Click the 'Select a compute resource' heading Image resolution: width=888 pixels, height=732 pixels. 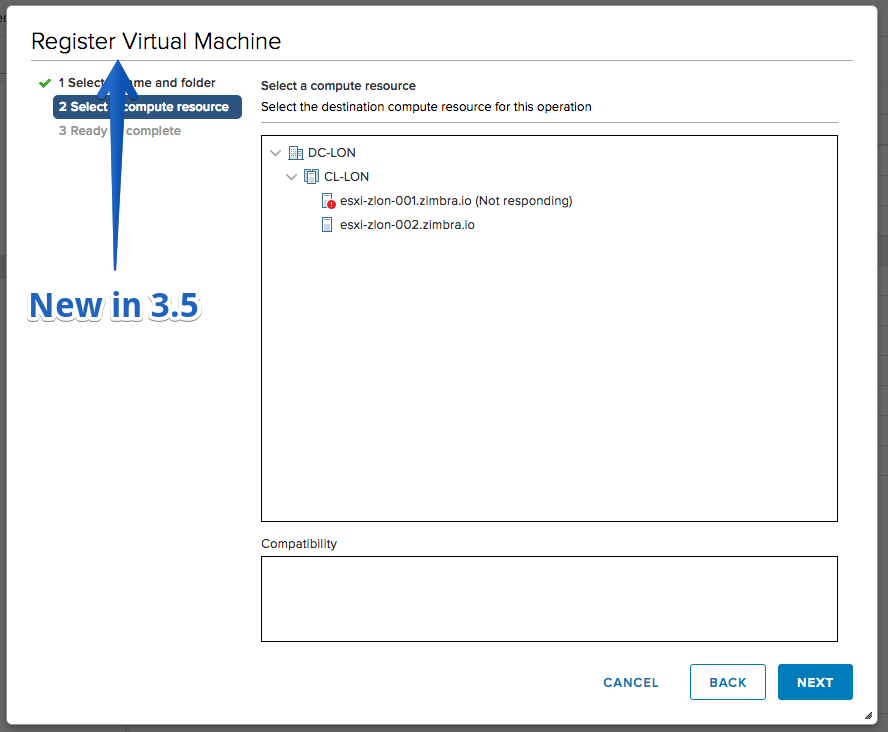pyautogui.click(x=338, y=86)
